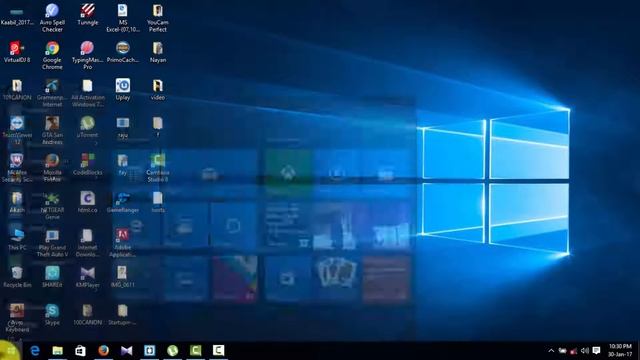Image resolution: width=640 pixels, height=360 pixels.
Task: Launch Play Grand Theft Auto V shortcut
Action: (52, 243)
